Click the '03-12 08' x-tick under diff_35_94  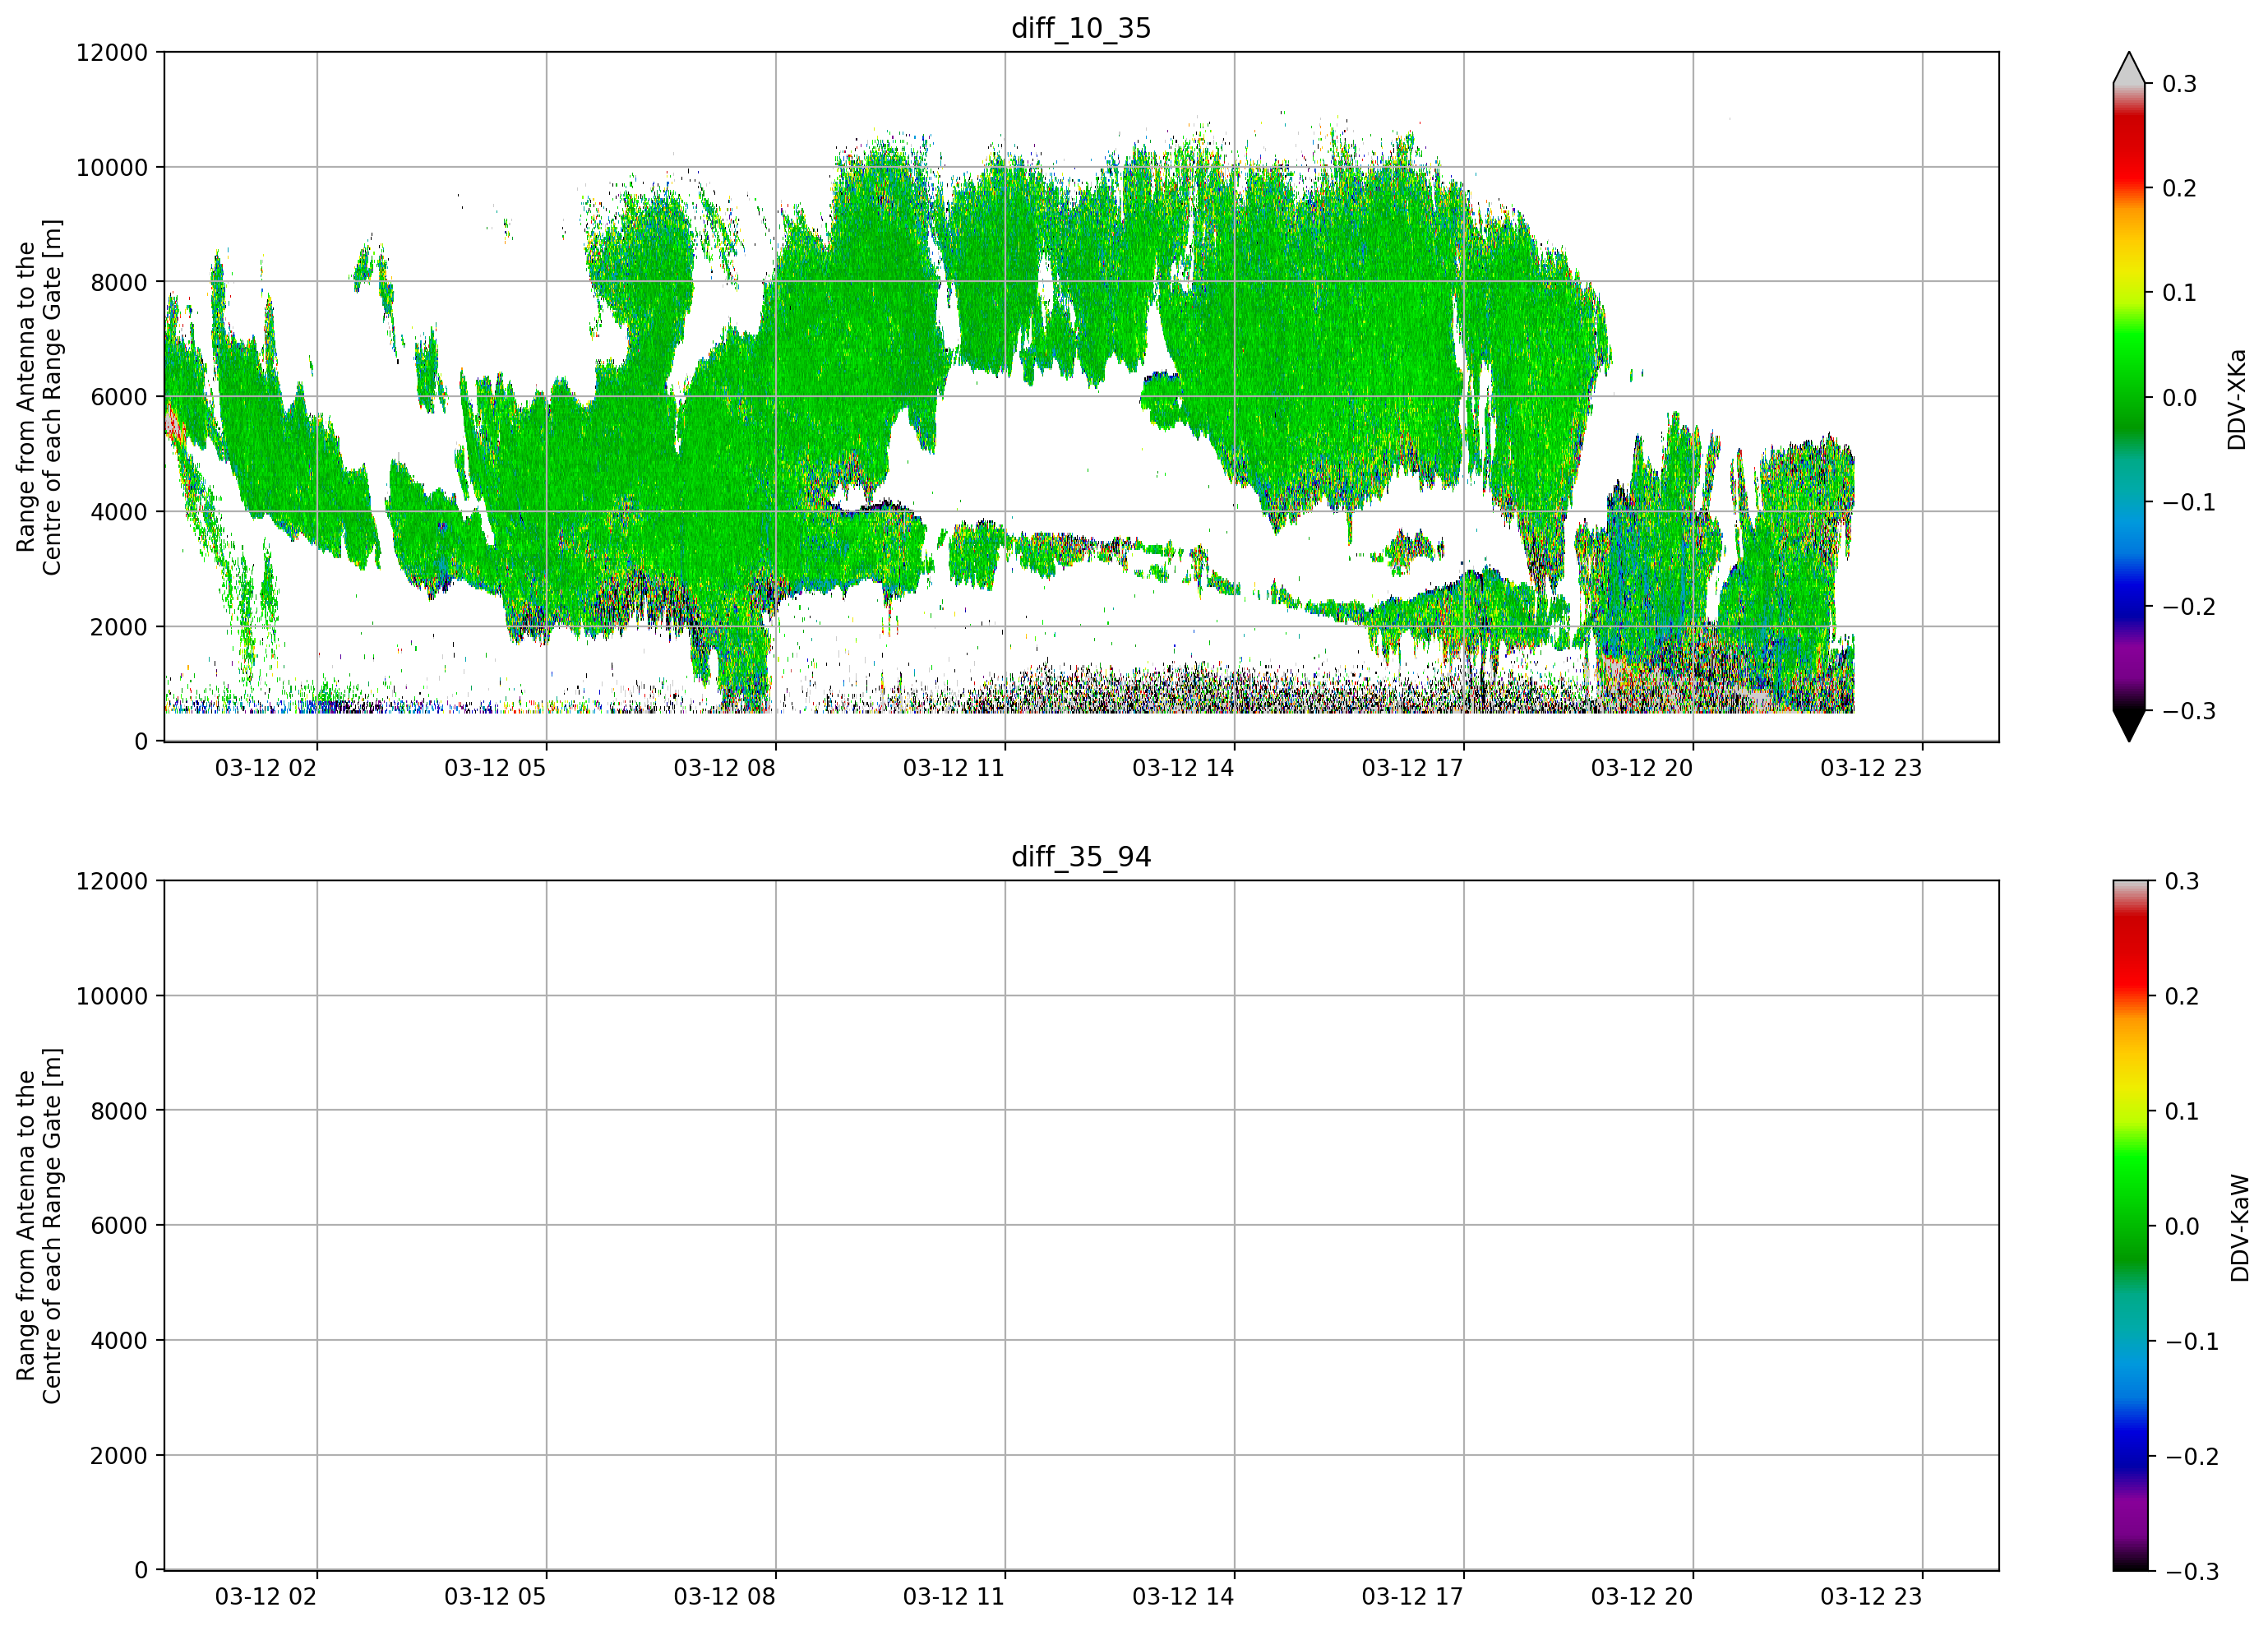point(724,1597)
